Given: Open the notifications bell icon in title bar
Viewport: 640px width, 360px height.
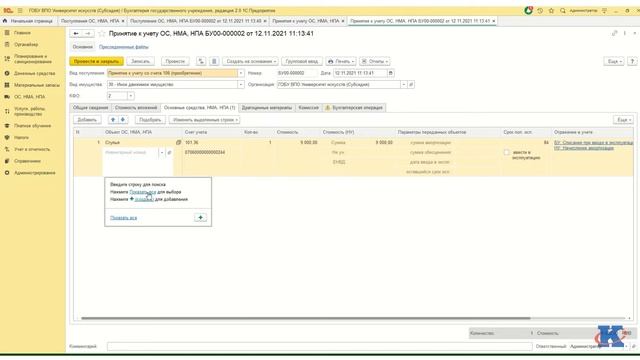Looking at the screenshot, I should [x=529, y=11].
